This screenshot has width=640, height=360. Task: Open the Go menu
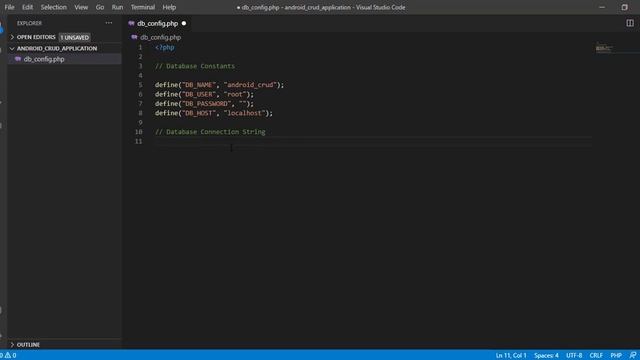click(100, 7)
